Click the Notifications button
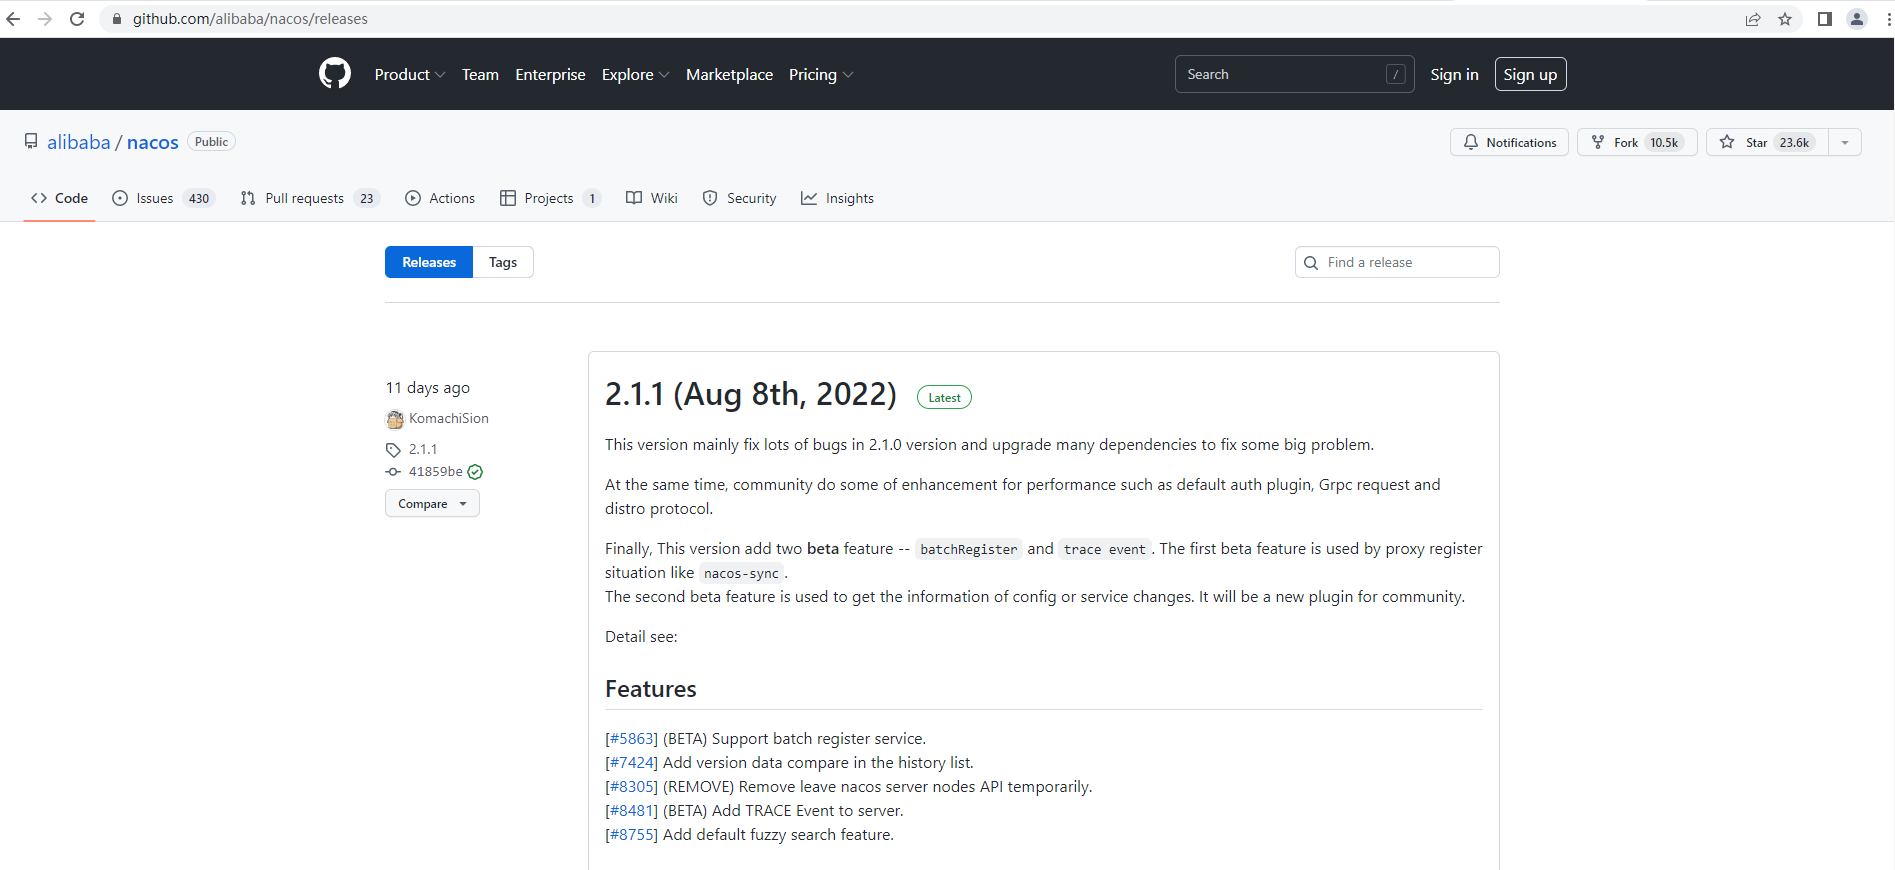Image resolution: width=1895 pixels, height=870 pixels. click(x=1509, y=143)
